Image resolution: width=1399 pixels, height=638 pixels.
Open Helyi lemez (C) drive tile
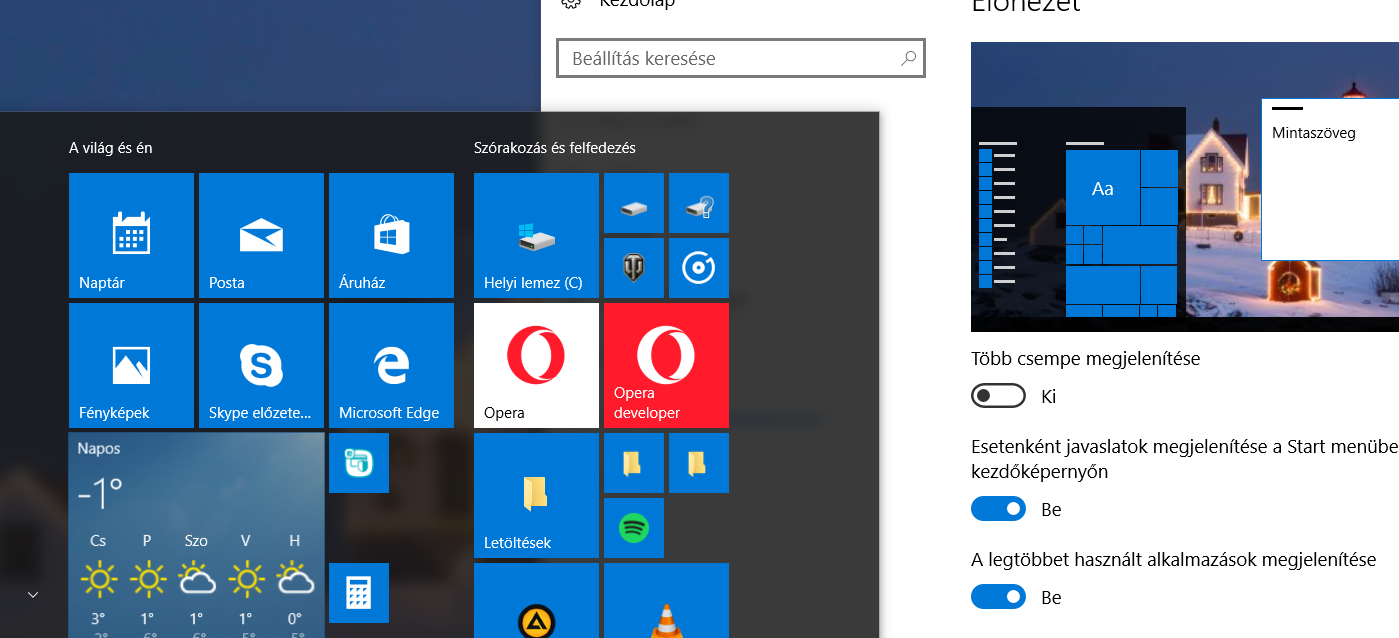(536, 235)
